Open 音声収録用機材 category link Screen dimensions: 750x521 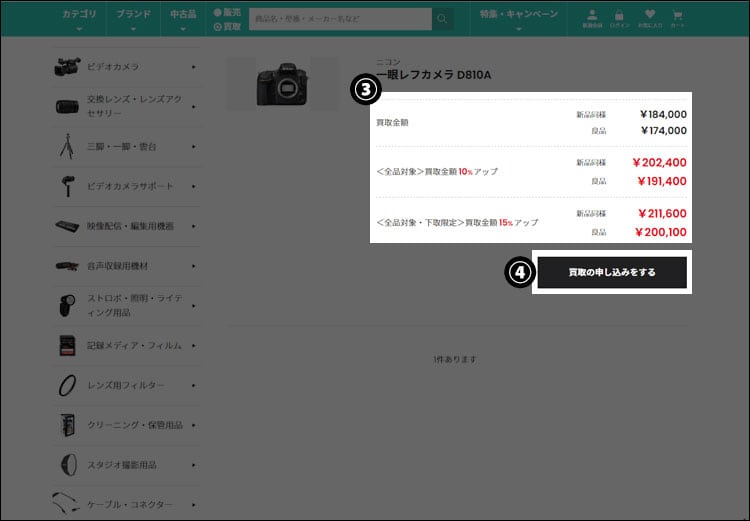(117, 266)
